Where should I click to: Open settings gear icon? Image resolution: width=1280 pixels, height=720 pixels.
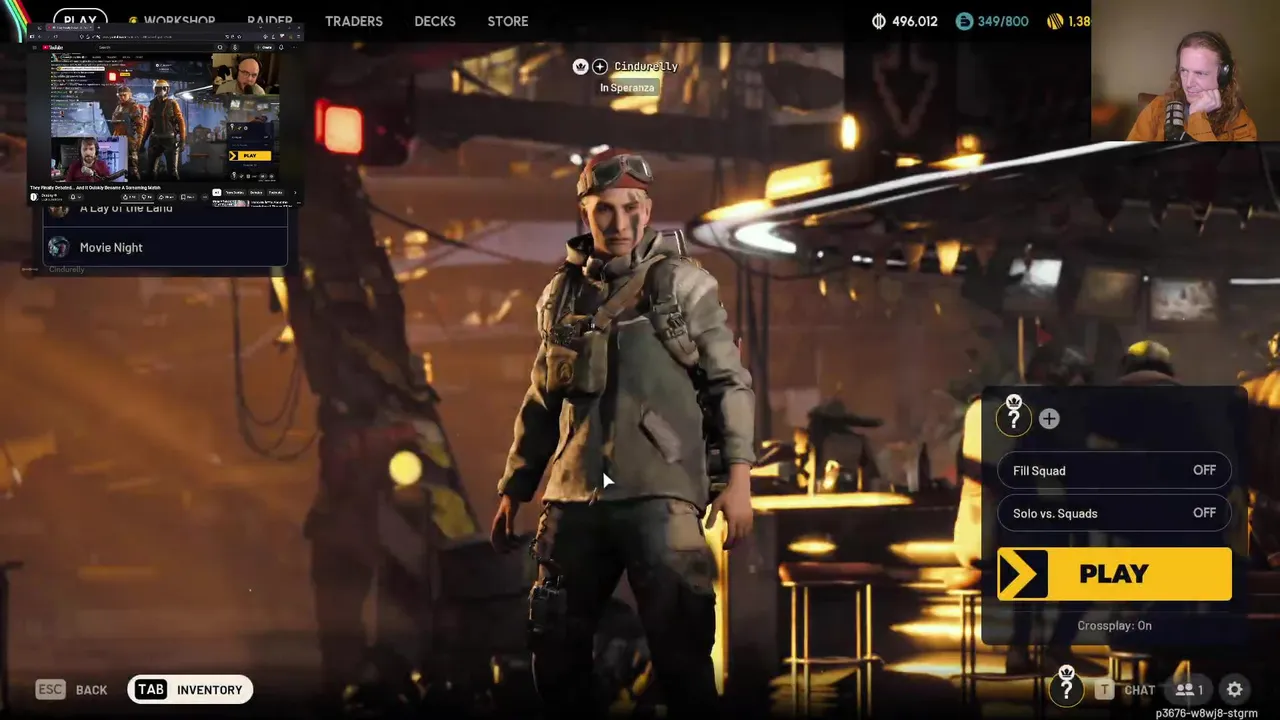pyautogui.click(x=1235, y=689)
